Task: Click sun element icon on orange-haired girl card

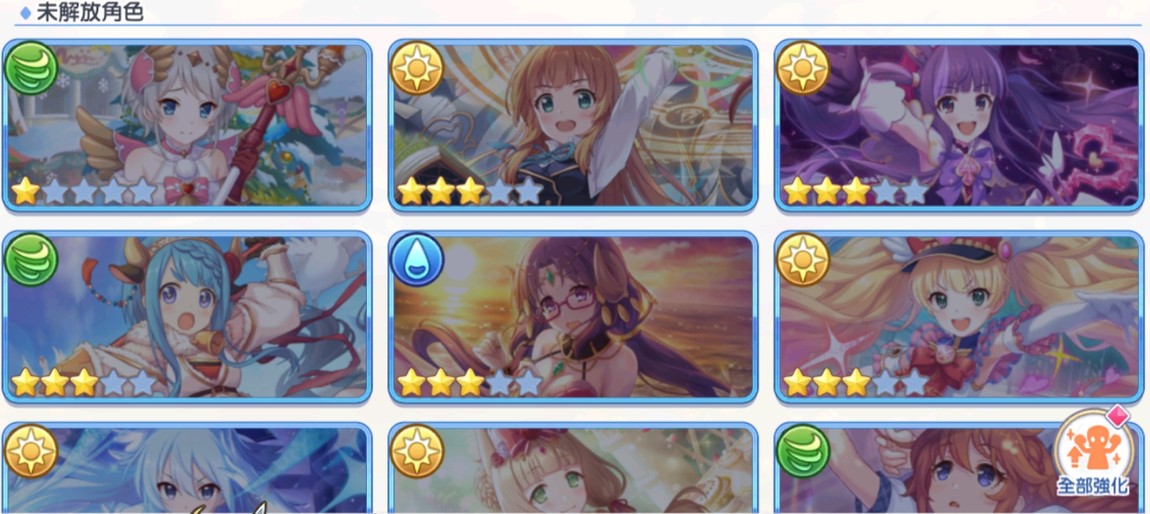Action: click(x=417, y=68)
